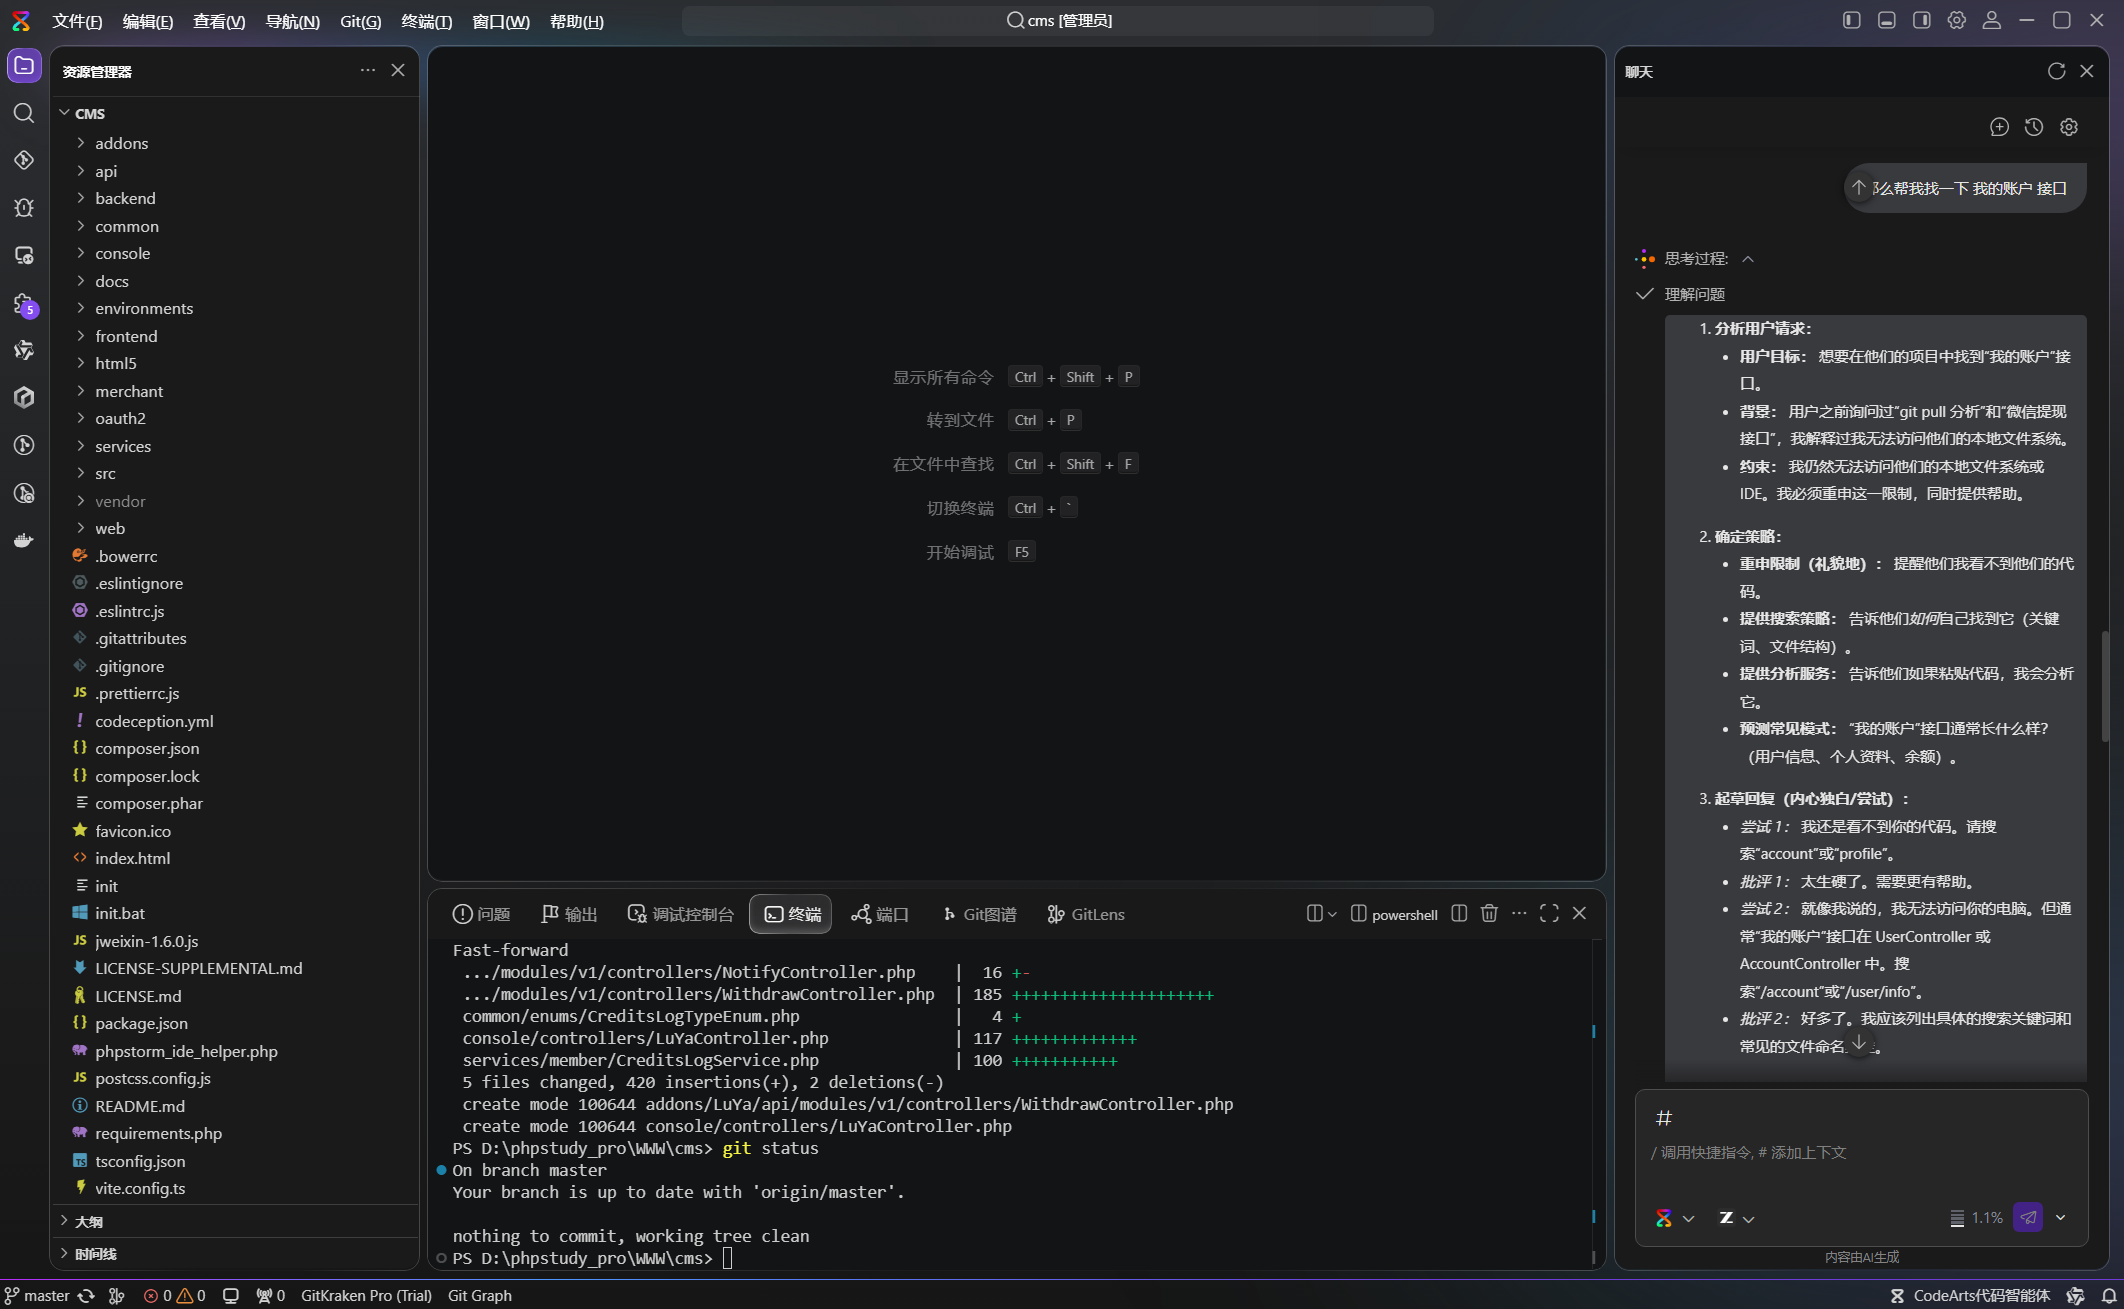This screenshot has width=2124, height=1309.
Task: Open the Git(G) menu
Action: coord(360,21)
